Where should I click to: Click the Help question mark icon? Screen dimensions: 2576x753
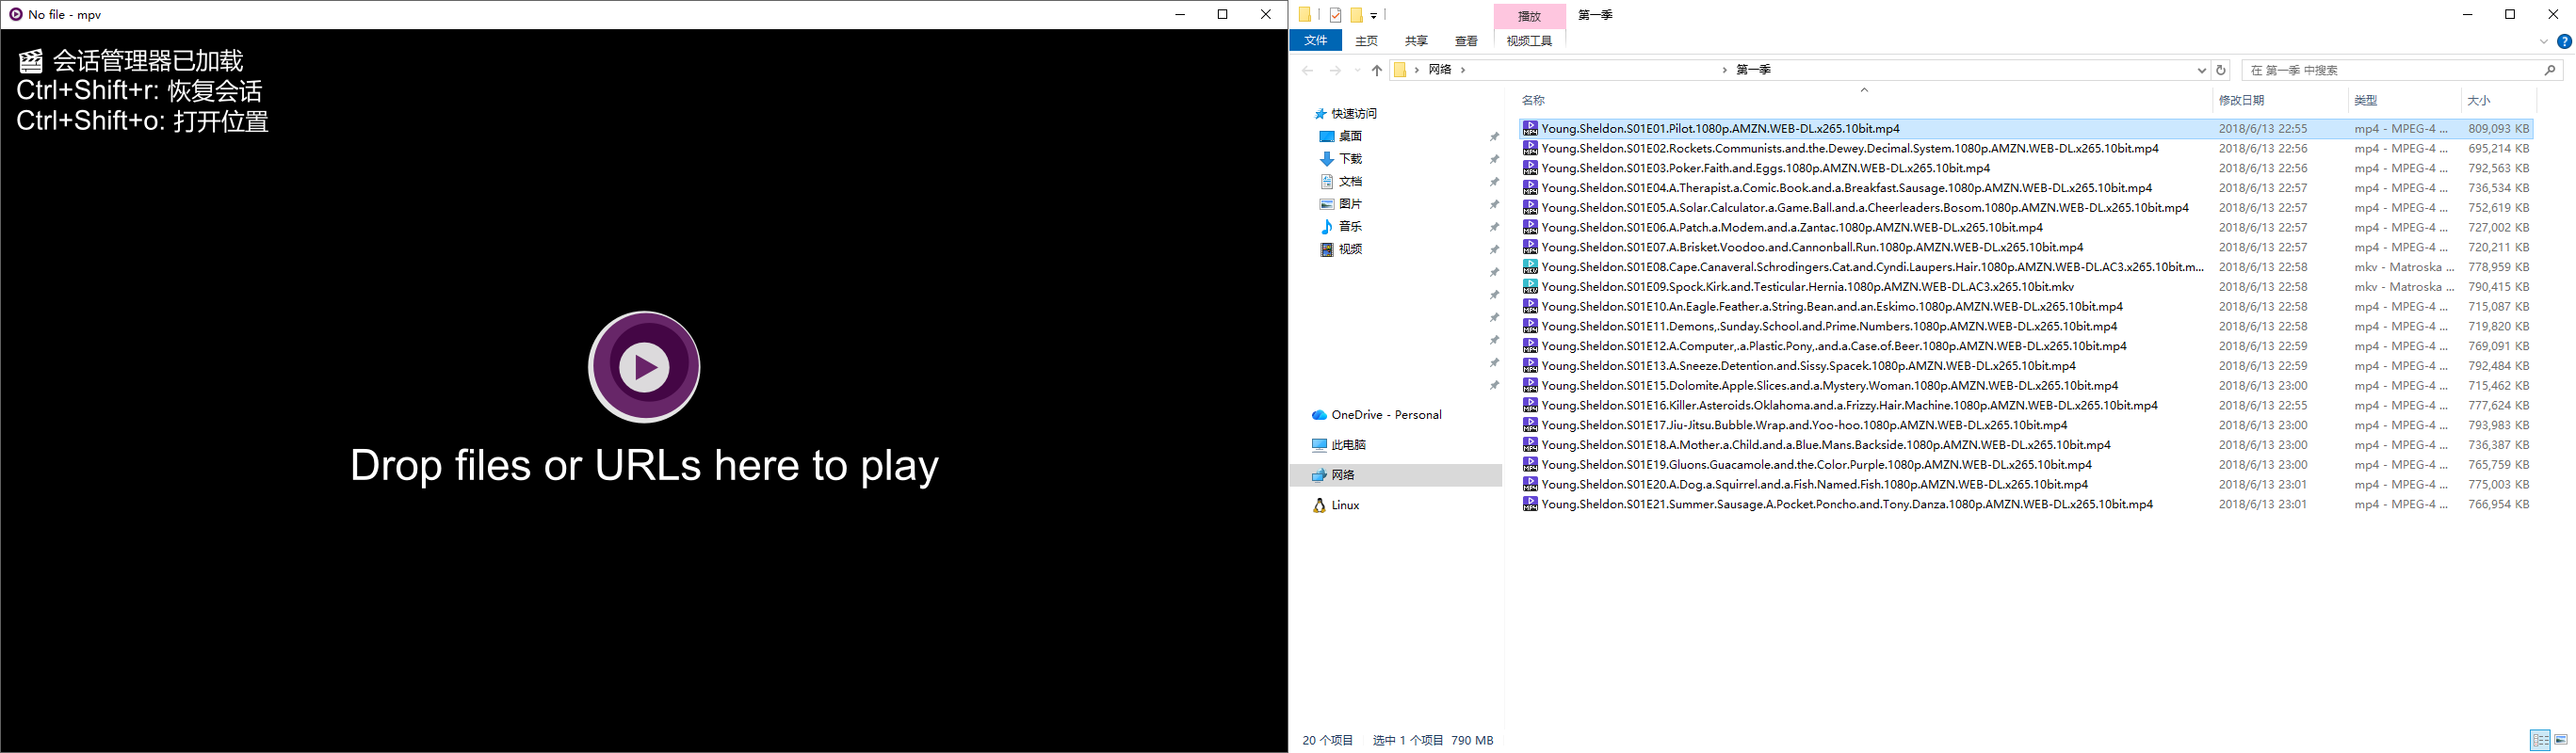click(2564, 41)
